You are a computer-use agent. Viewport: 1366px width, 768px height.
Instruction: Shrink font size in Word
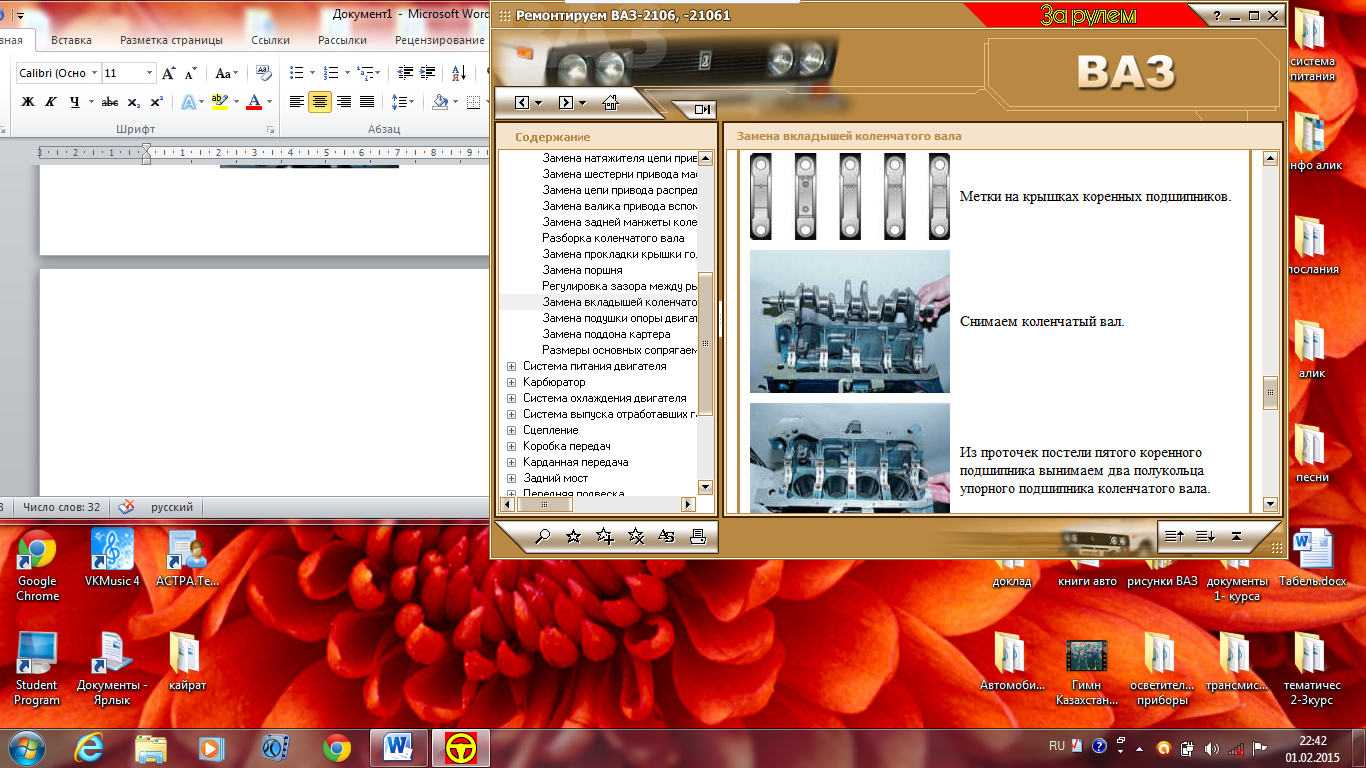coord(190,73)
